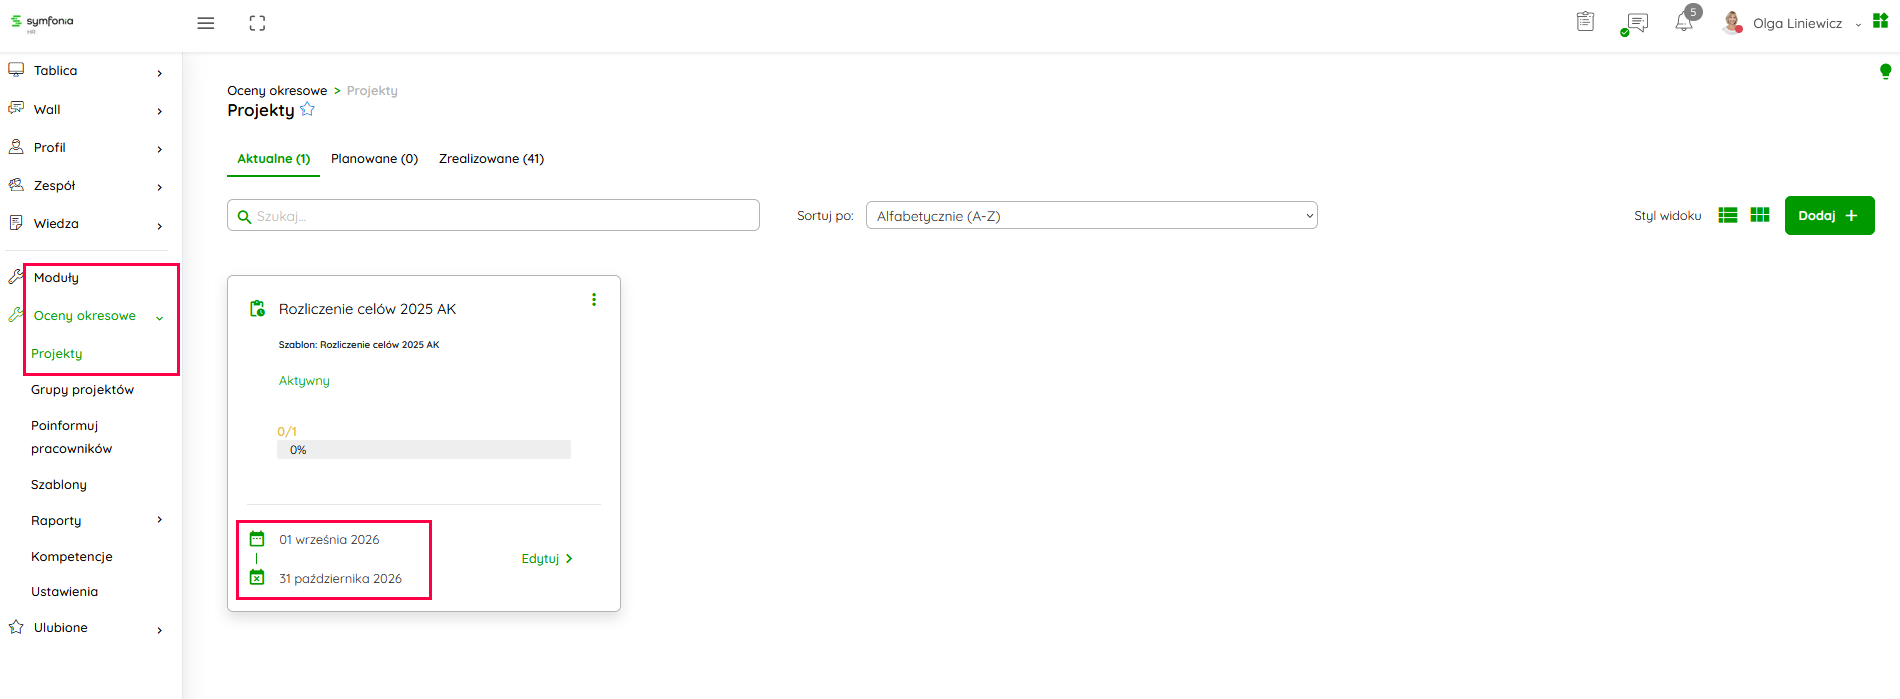Click Olga Liniewicz profile avatar
The height and width of the screenshot is (699, 1900).
1732,23
